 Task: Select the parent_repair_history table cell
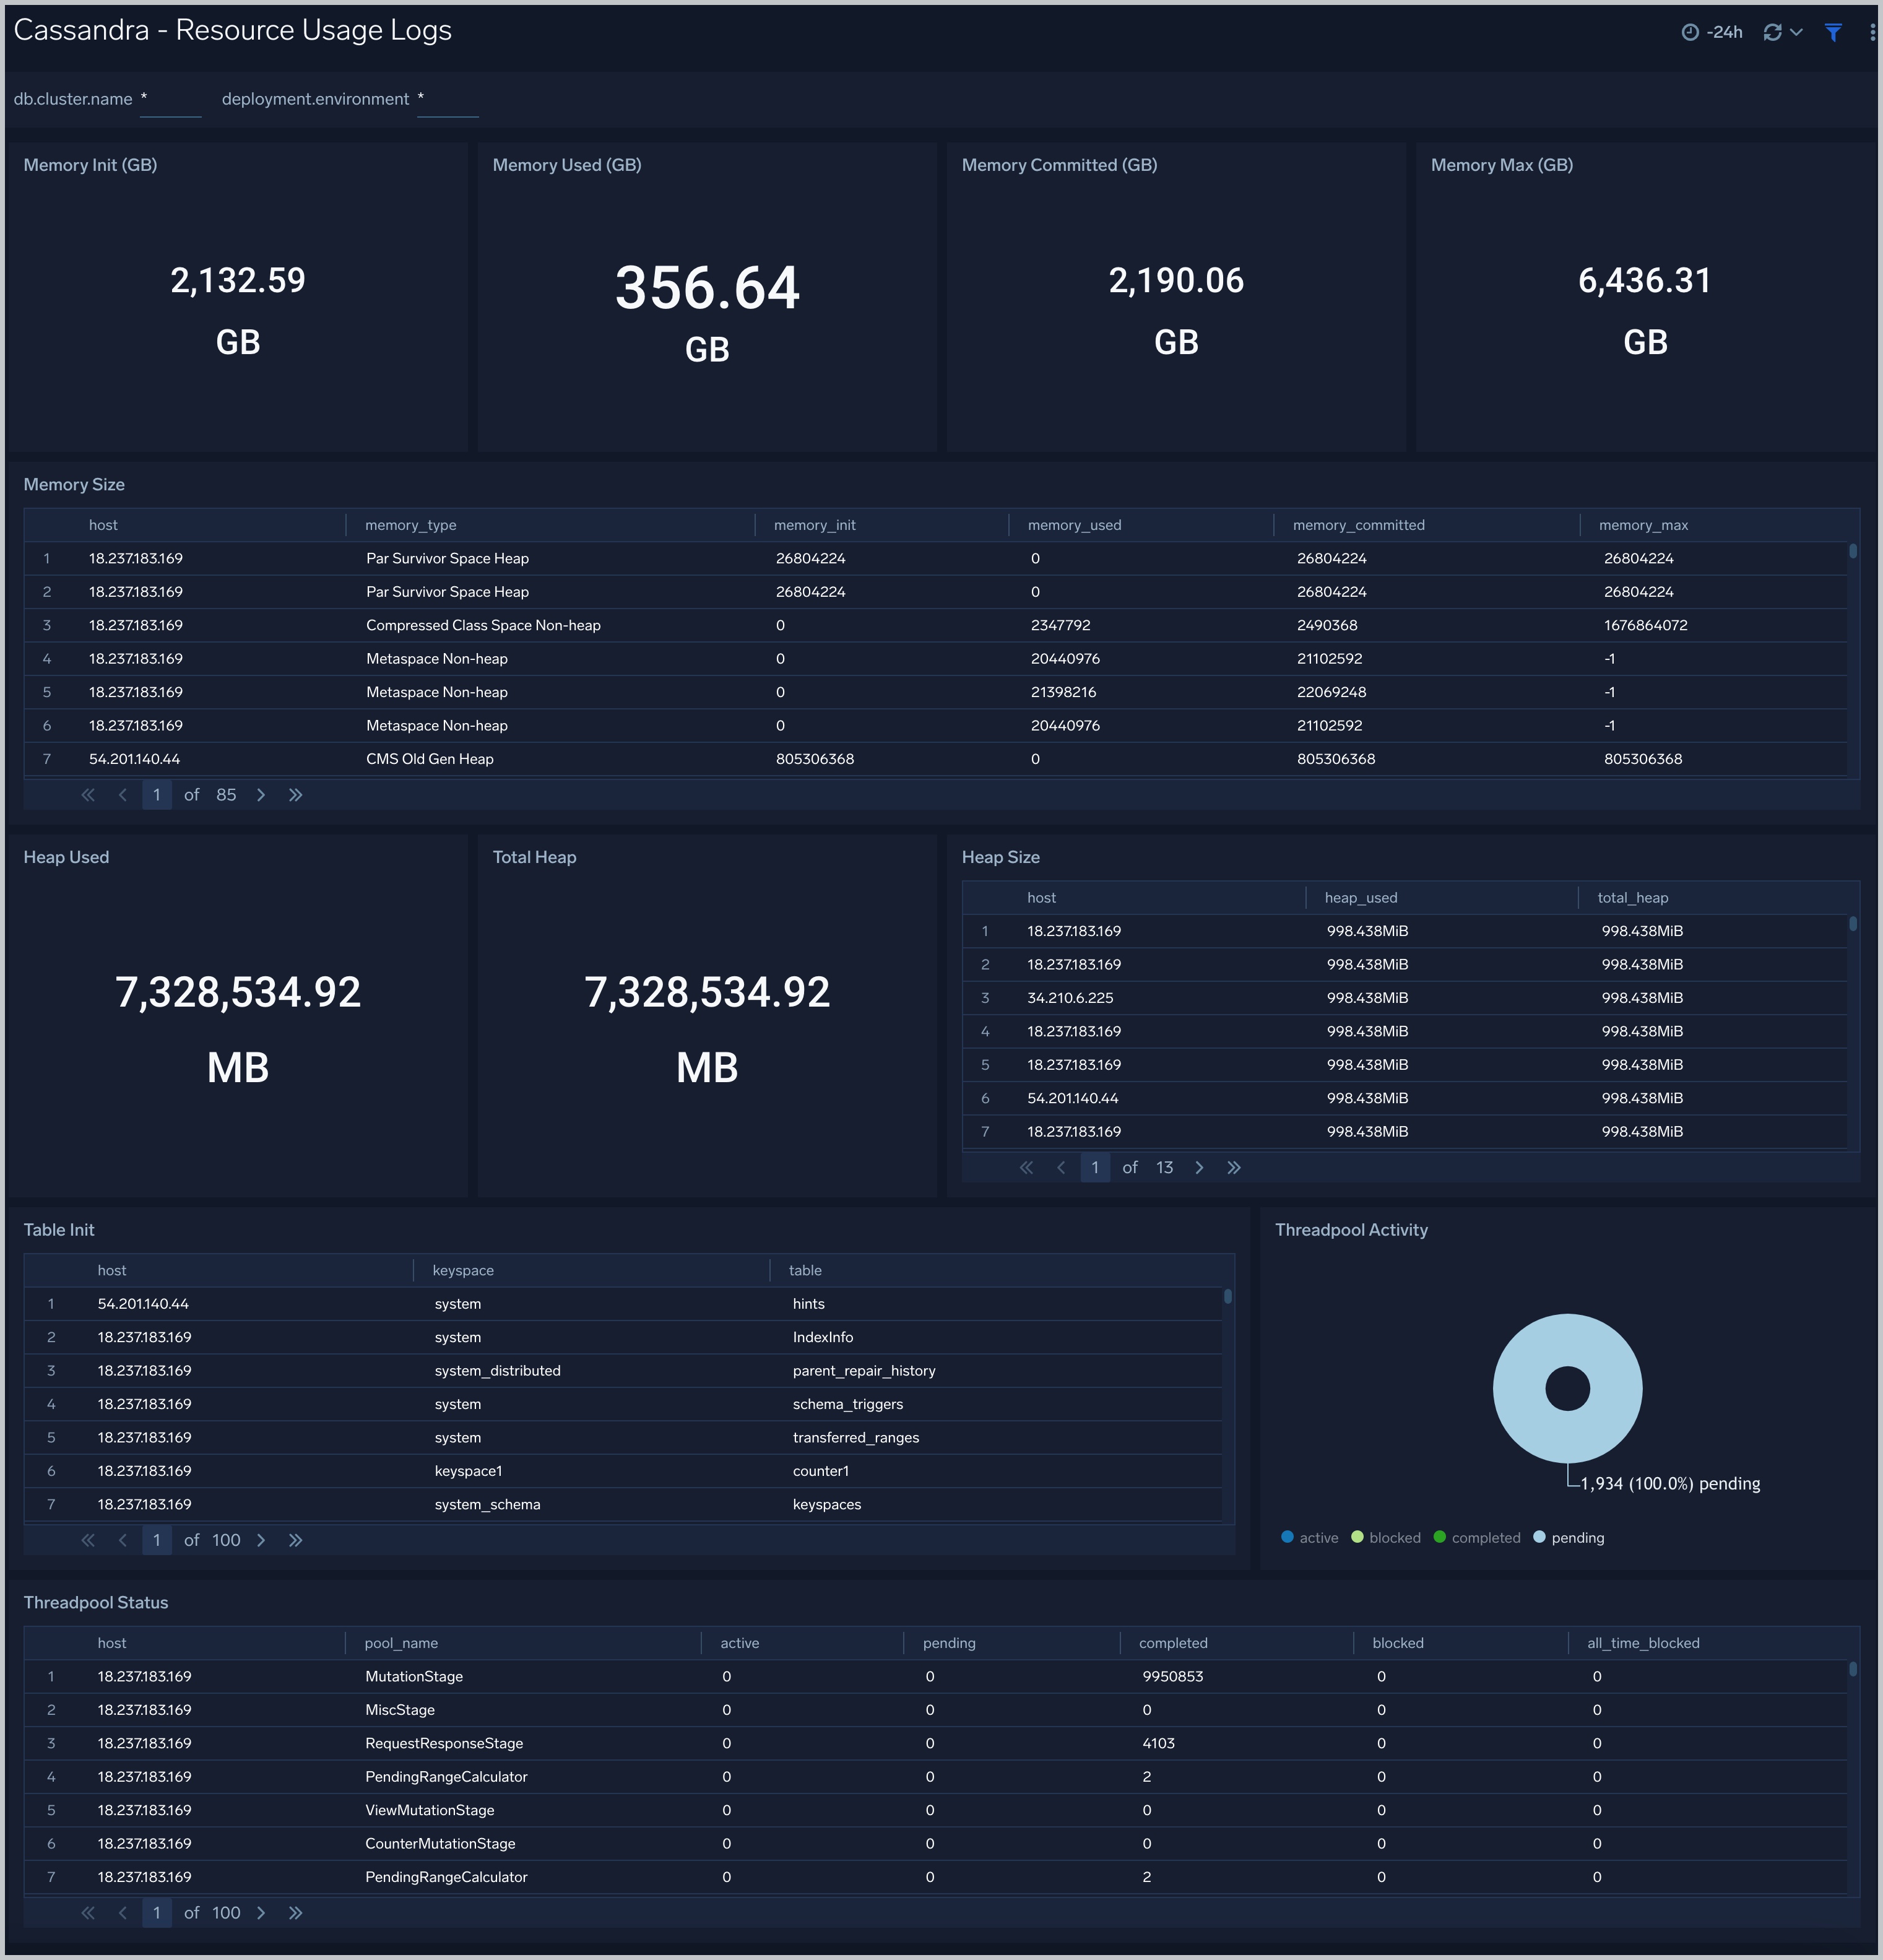point(864,1371)
